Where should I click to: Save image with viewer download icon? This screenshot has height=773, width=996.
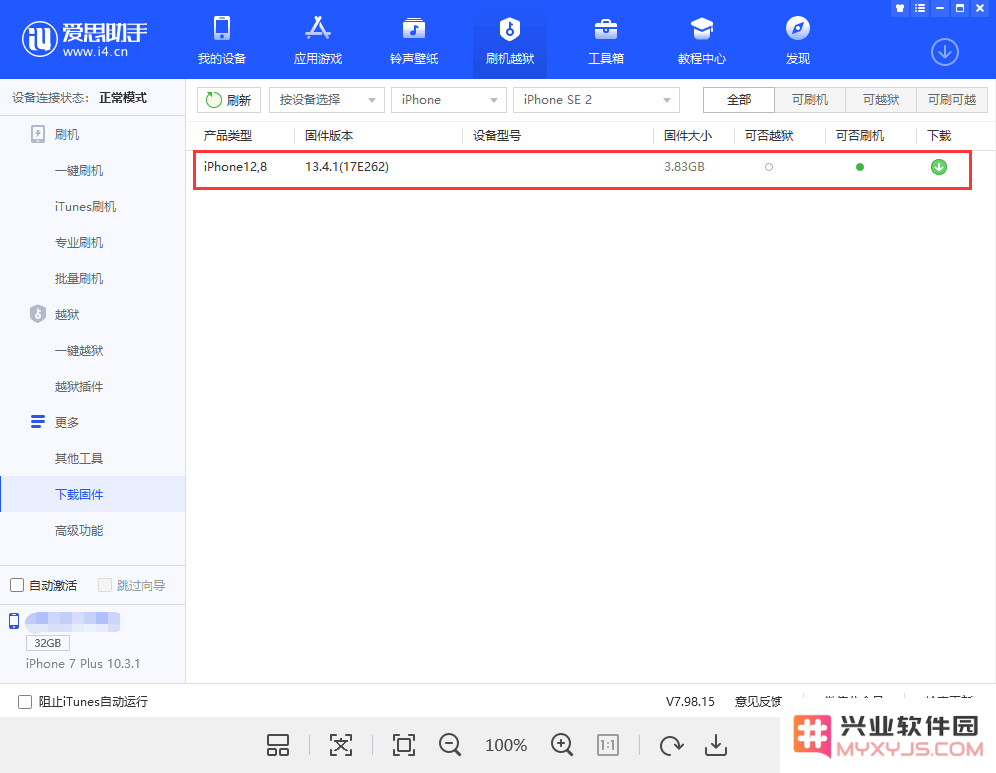click(716, 745)
